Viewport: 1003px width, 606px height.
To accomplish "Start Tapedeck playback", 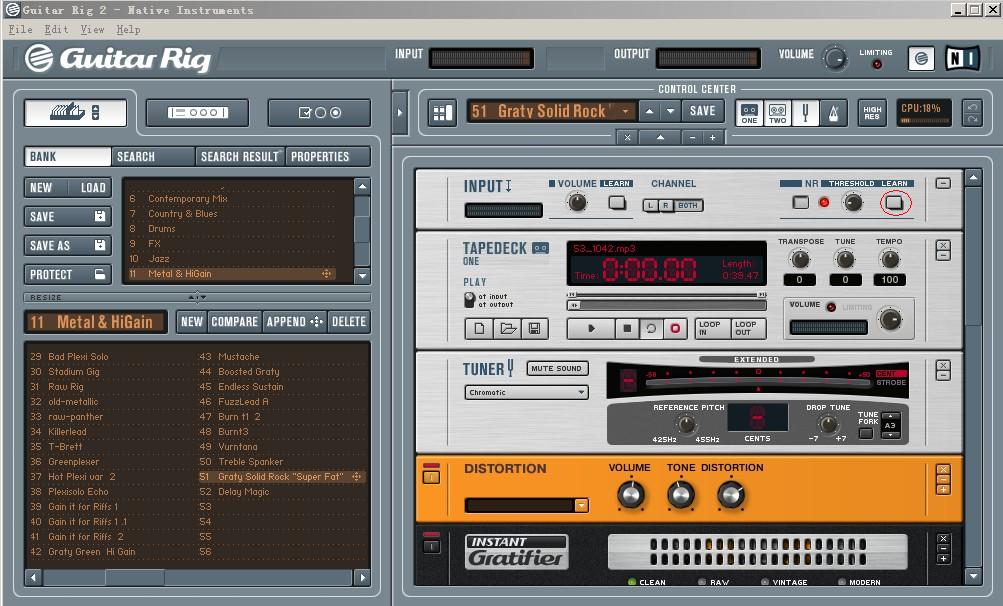I will [591, 328].
